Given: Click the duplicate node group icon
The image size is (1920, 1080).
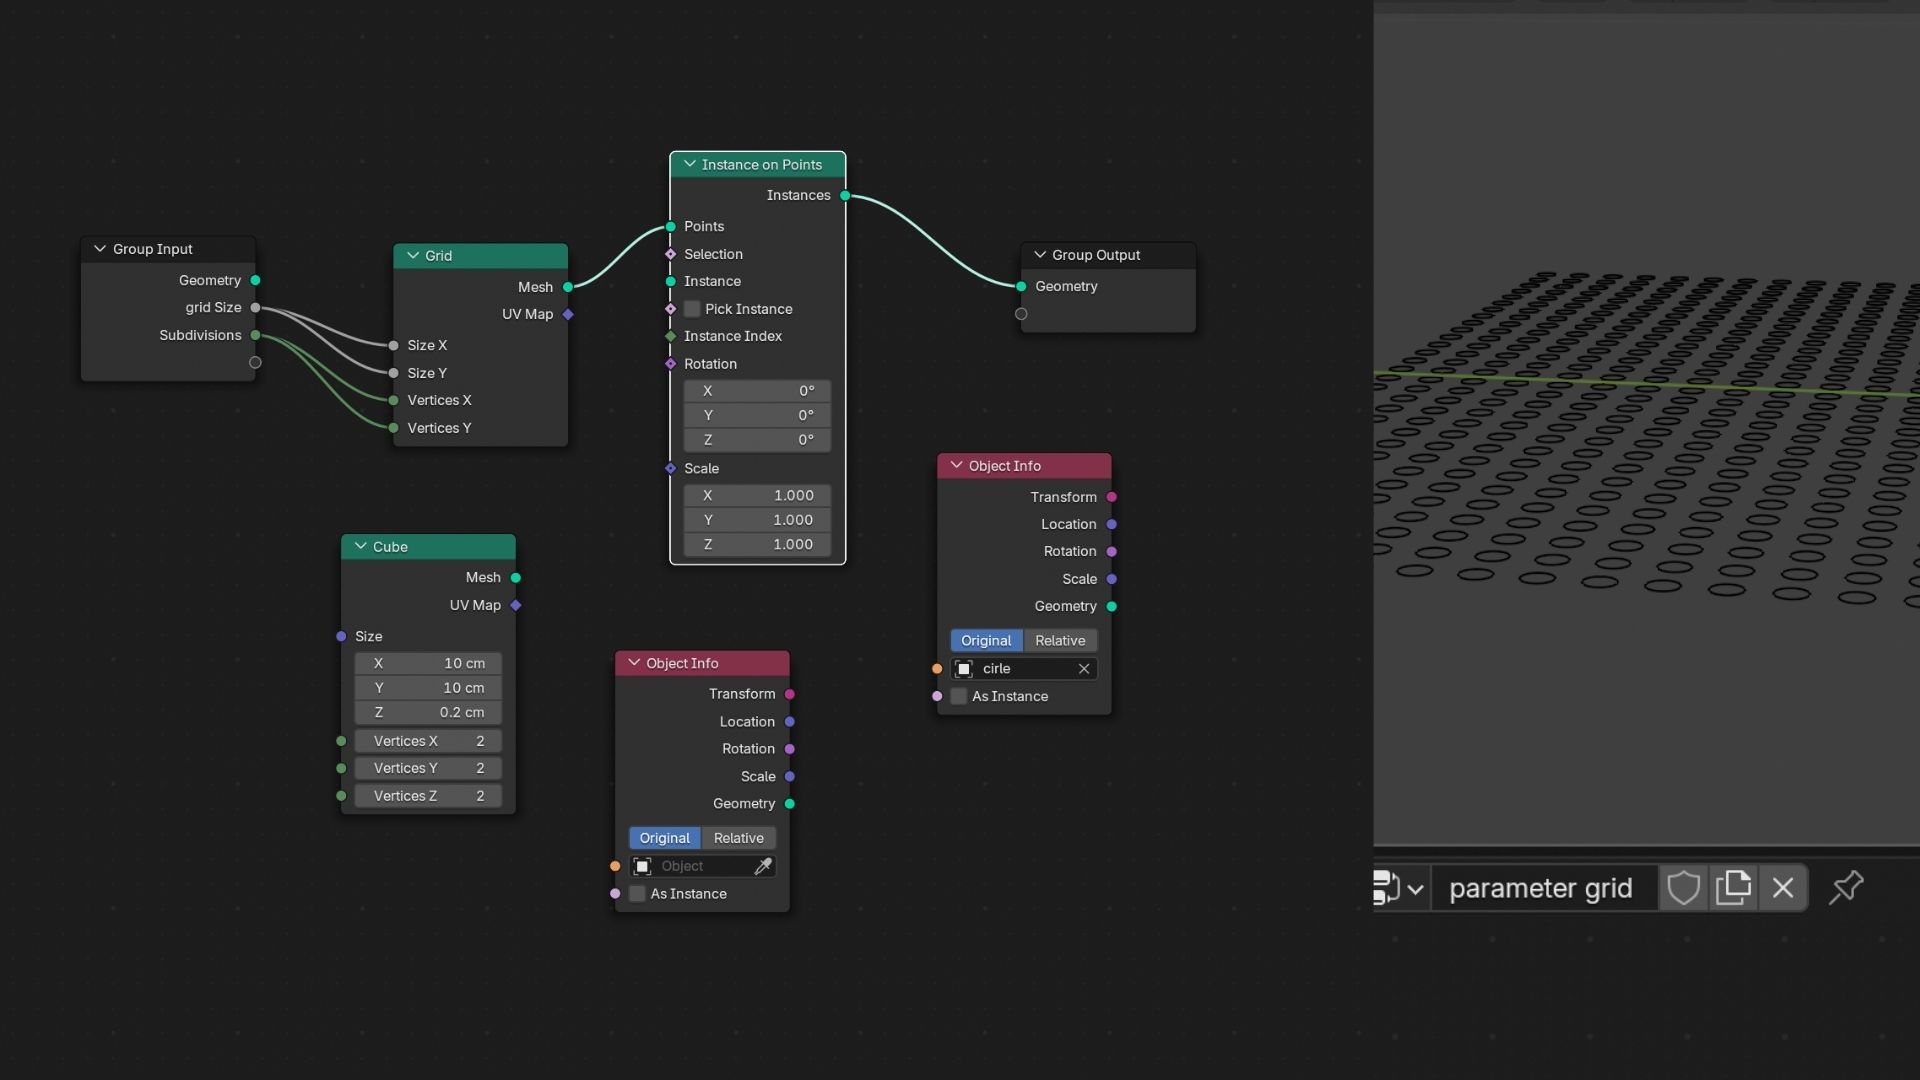Looking at the screenshot, I should 1733,888.
